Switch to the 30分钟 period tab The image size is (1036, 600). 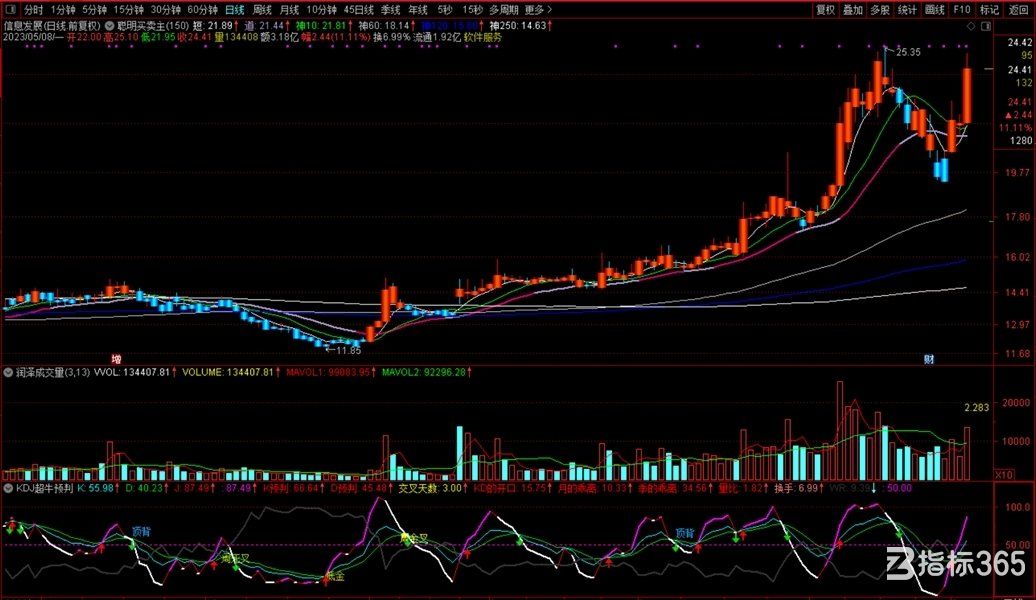tap(165, 10)
